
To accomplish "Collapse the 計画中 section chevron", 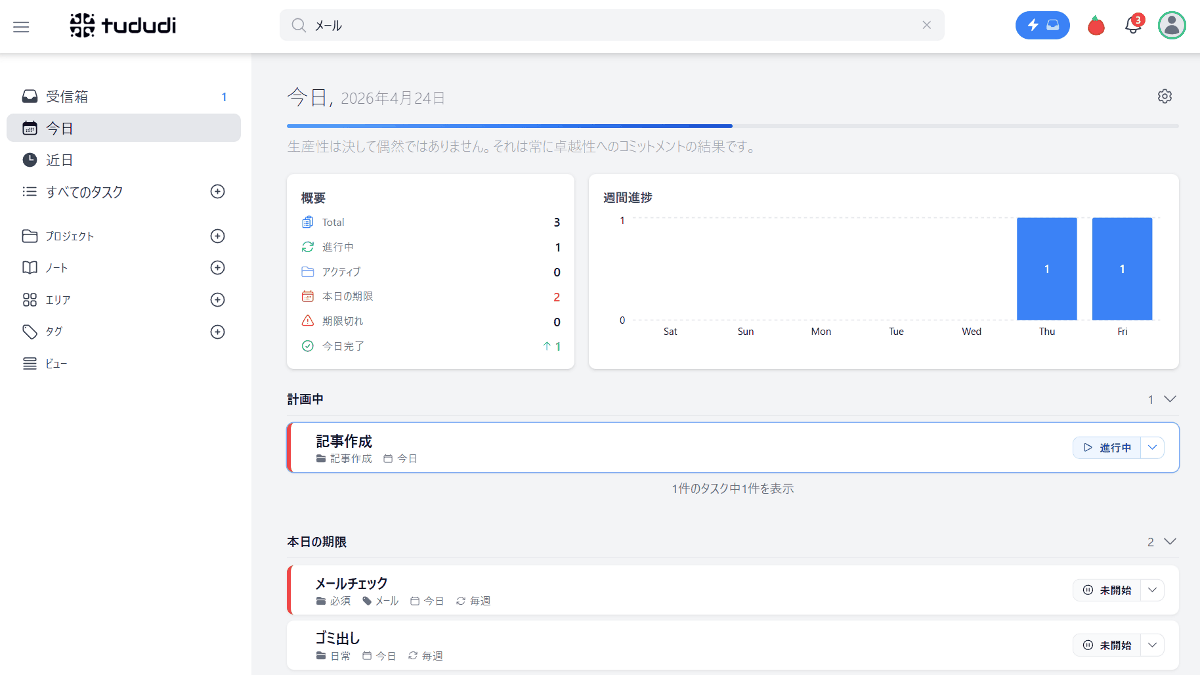I will [1168, 398].
